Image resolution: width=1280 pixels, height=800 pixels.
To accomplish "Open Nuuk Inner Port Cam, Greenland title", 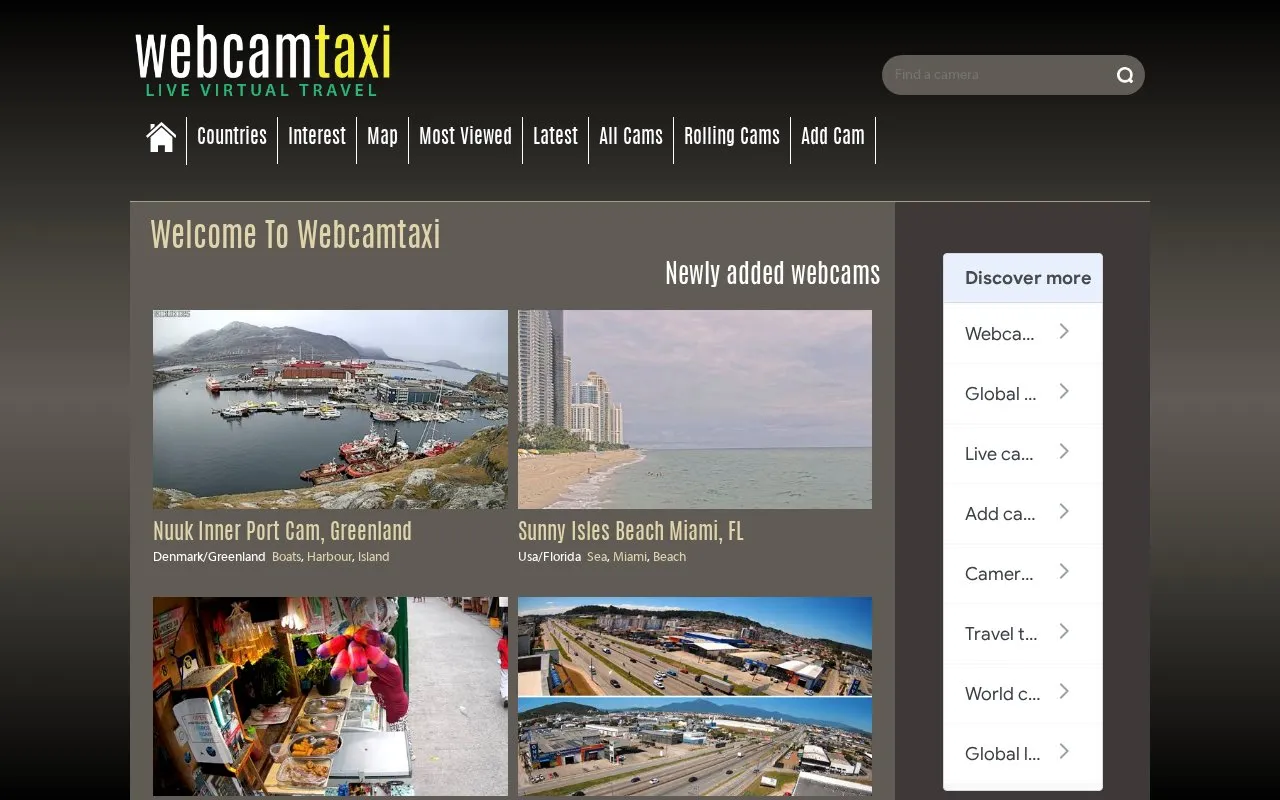I will (x=282, y=531).
